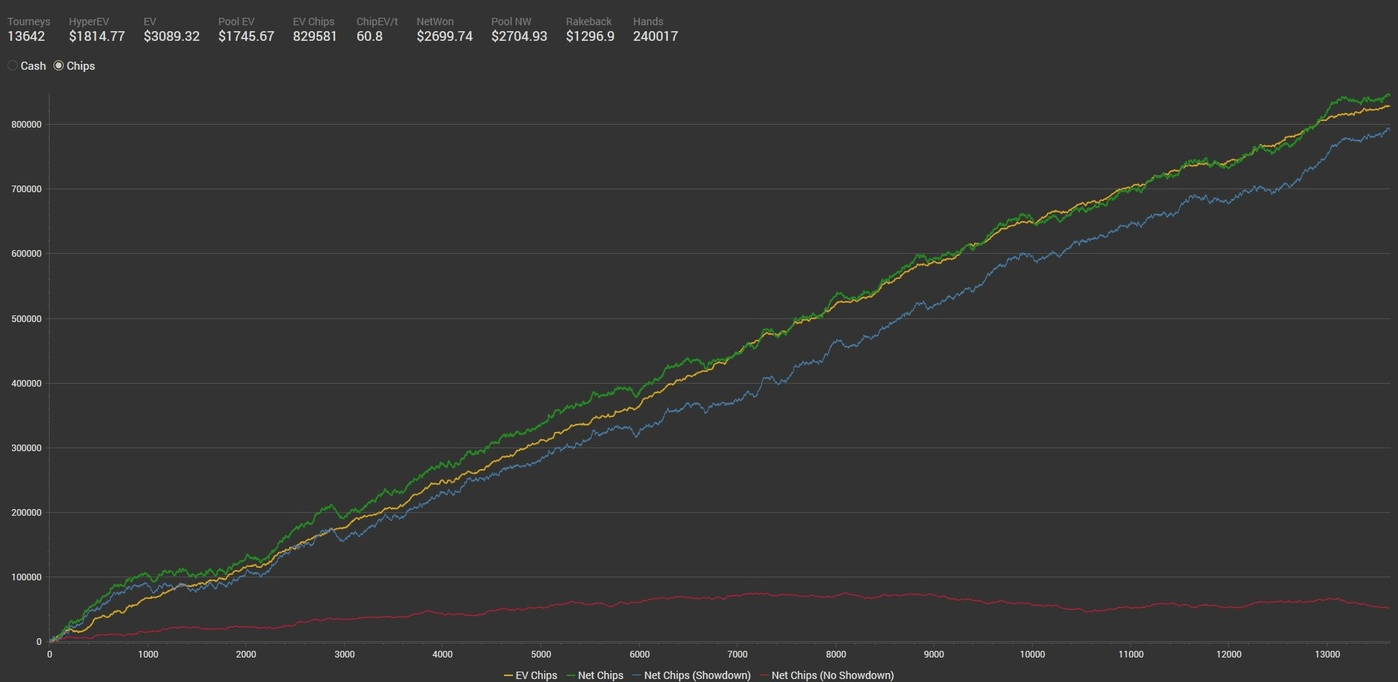1398x682 pixels.
Task: Select the Chips radio button
Action: click(59, 66)
